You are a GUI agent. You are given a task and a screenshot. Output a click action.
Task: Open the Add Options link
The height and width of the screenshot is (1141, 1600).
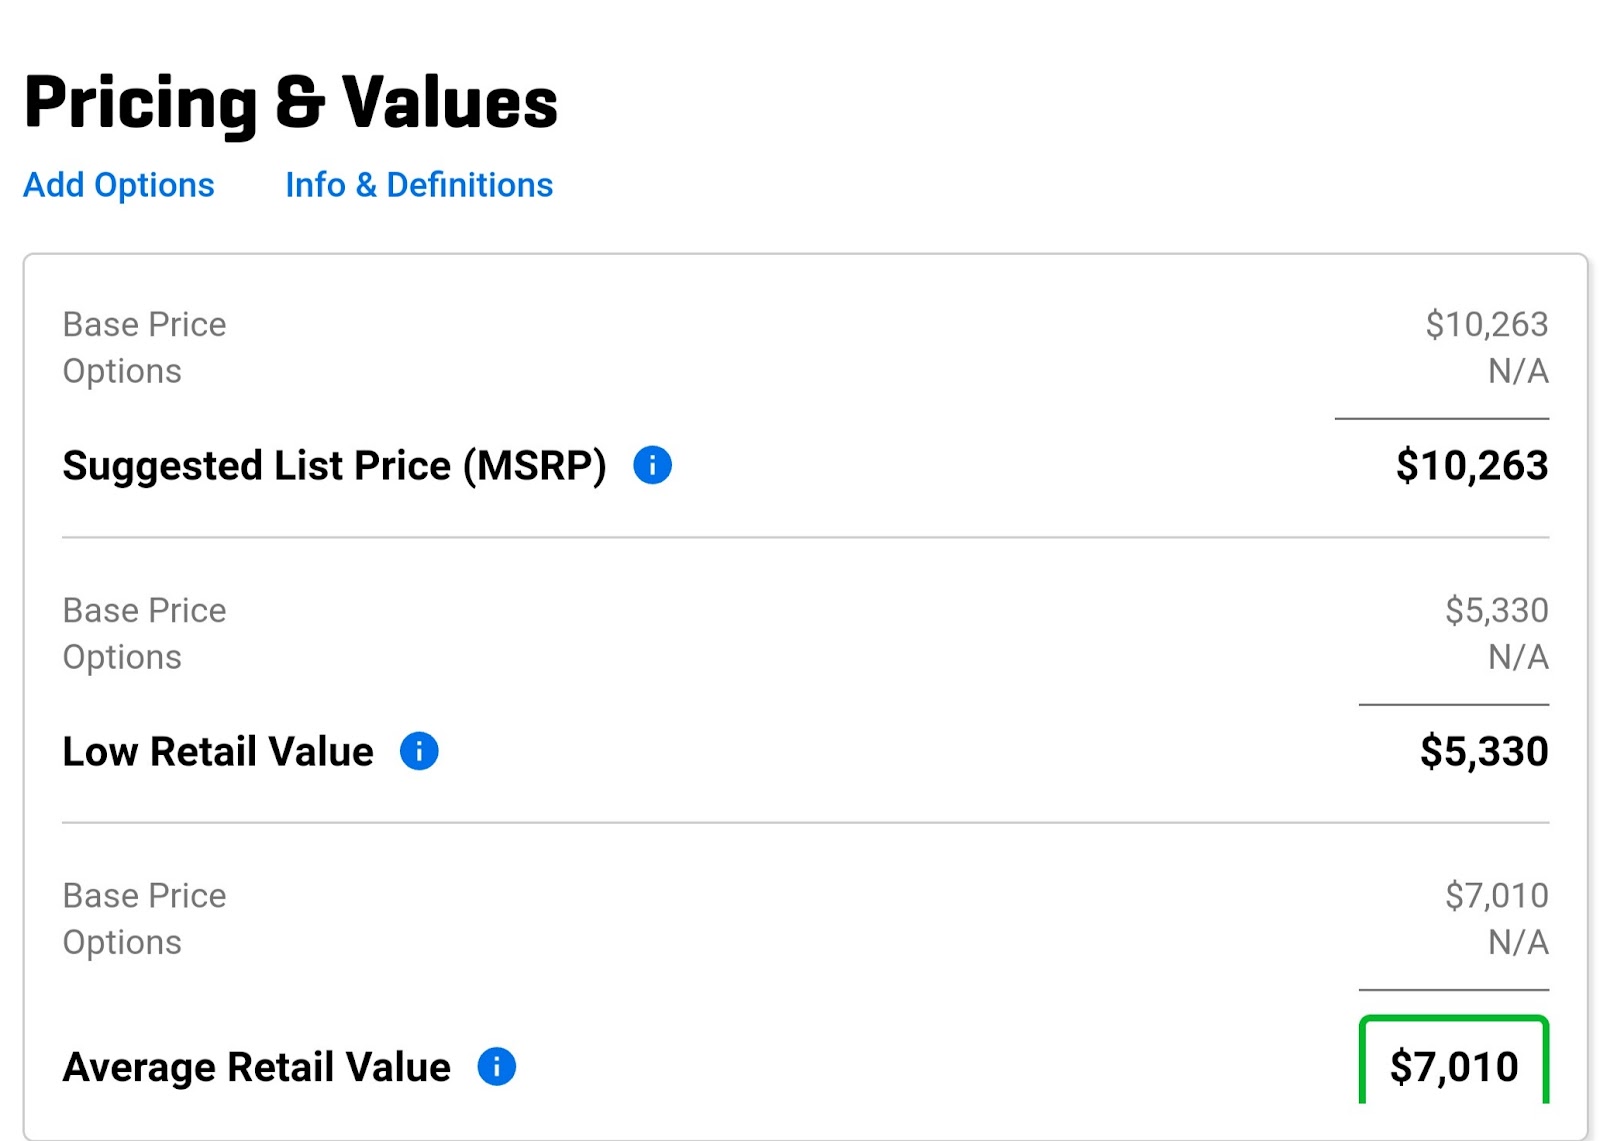(119, 185)
